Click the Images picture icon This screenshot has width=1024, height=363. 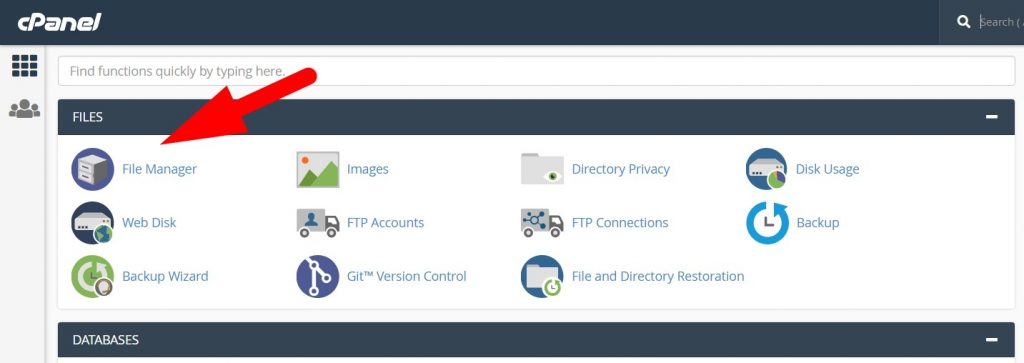coord(317,169)
